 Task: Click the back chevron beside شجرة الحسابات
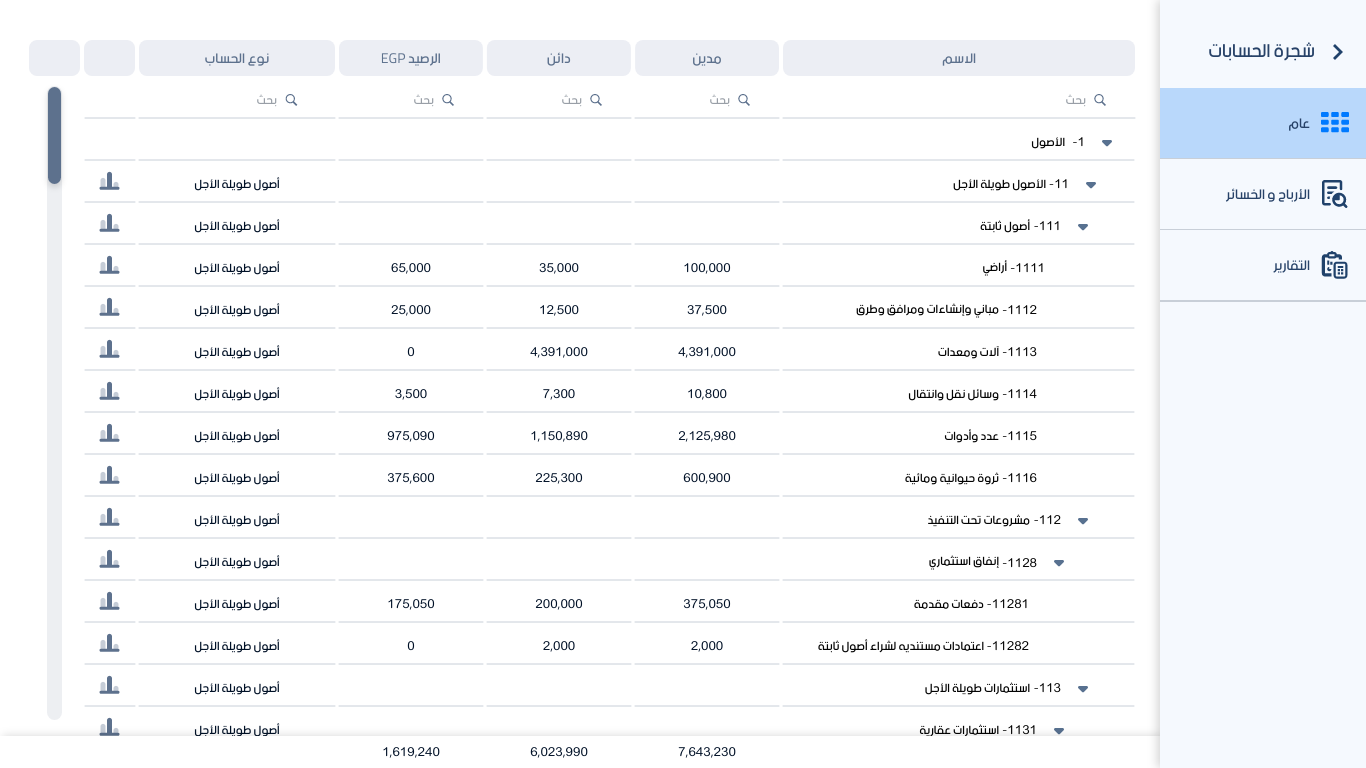[1338, 52]
